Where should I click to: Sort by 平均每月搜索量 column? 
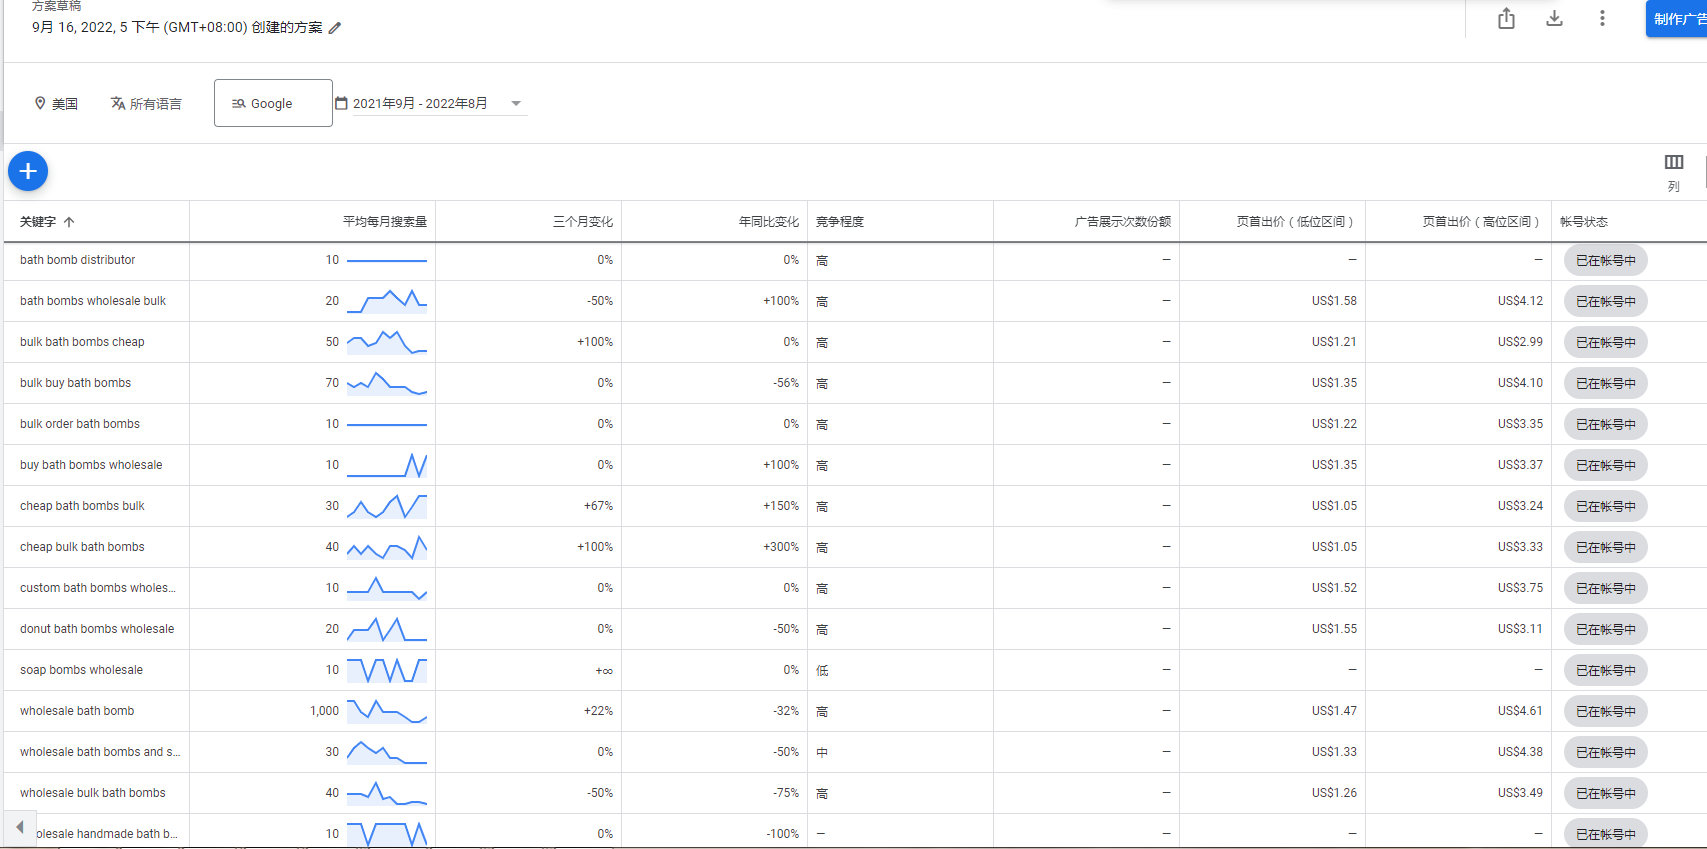(385, 222)
